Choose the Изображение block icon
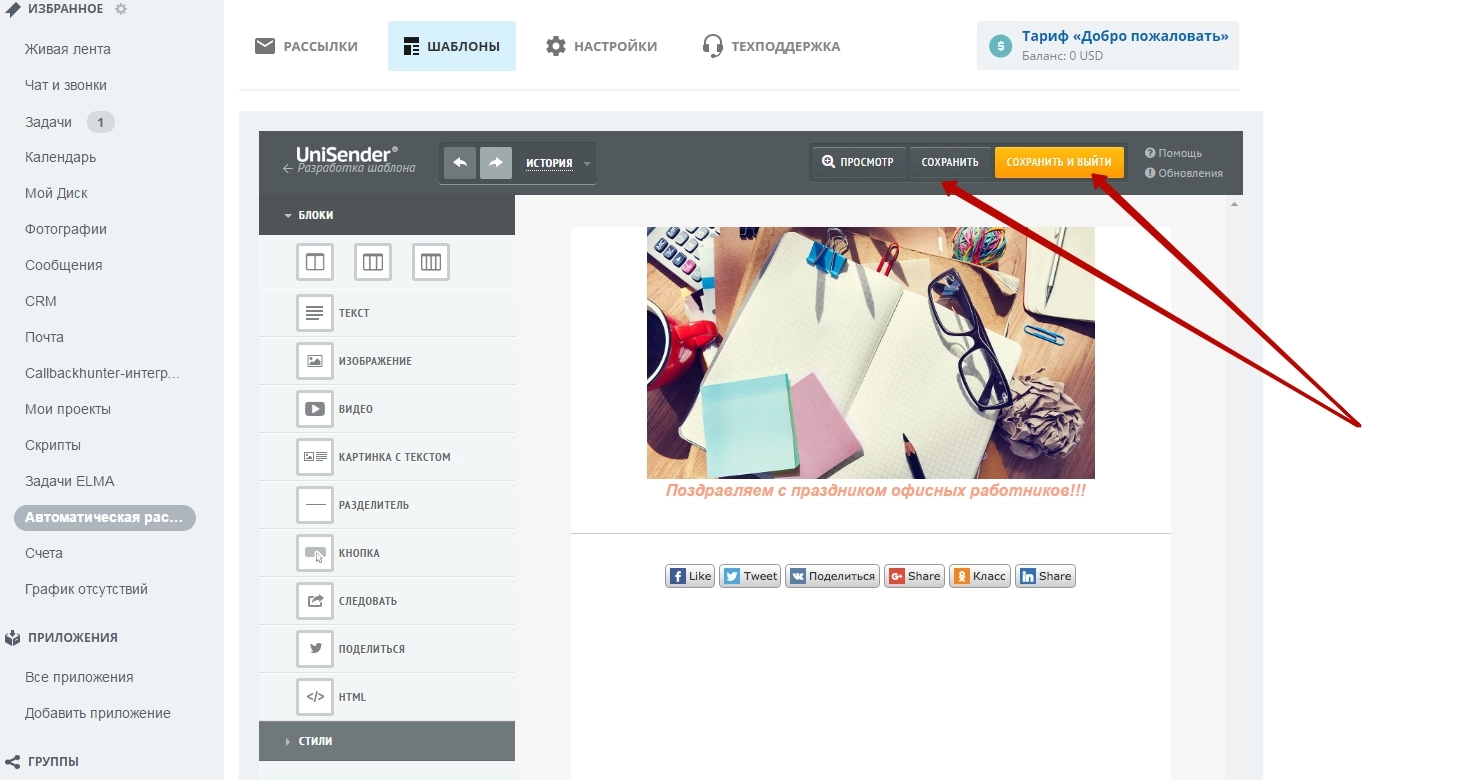This screenshot has width=1482, height=780. [315, 361]
